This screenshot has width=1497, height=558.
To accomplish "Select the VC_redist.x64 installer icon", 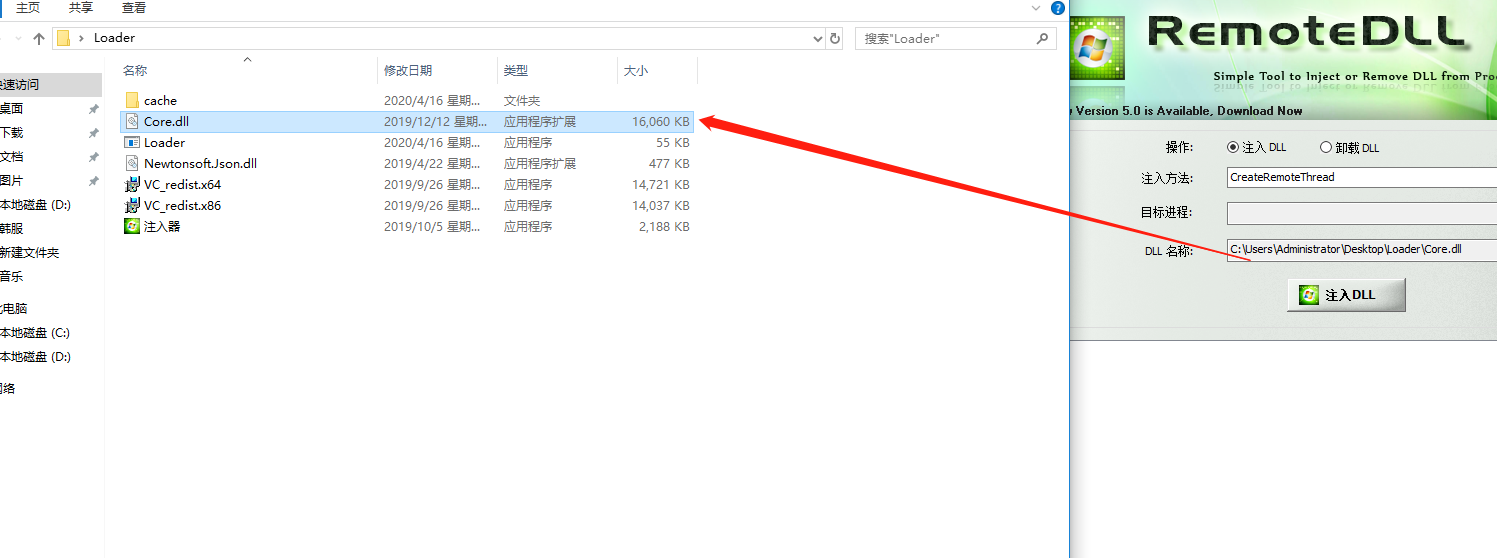I will click(x=132, y=184).
